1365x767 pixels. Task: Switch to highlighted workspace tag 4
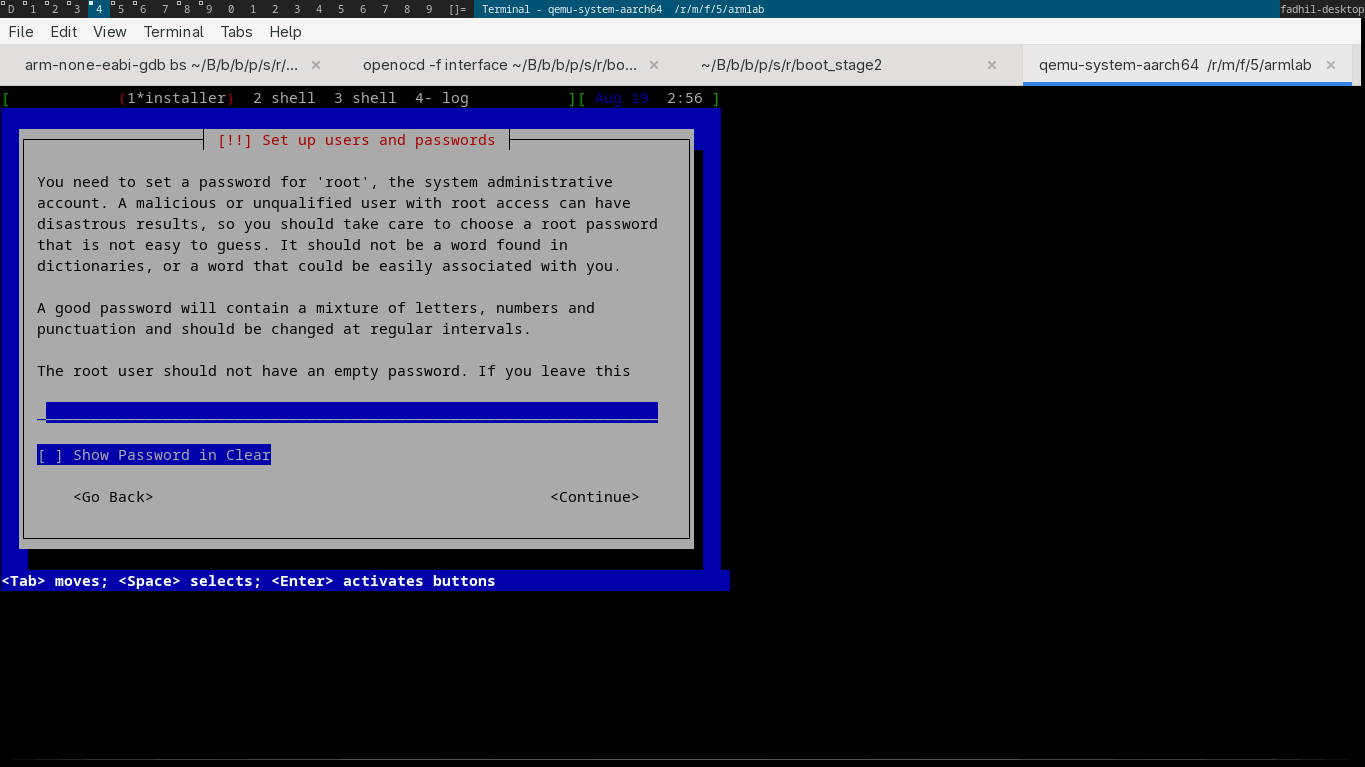98,9
